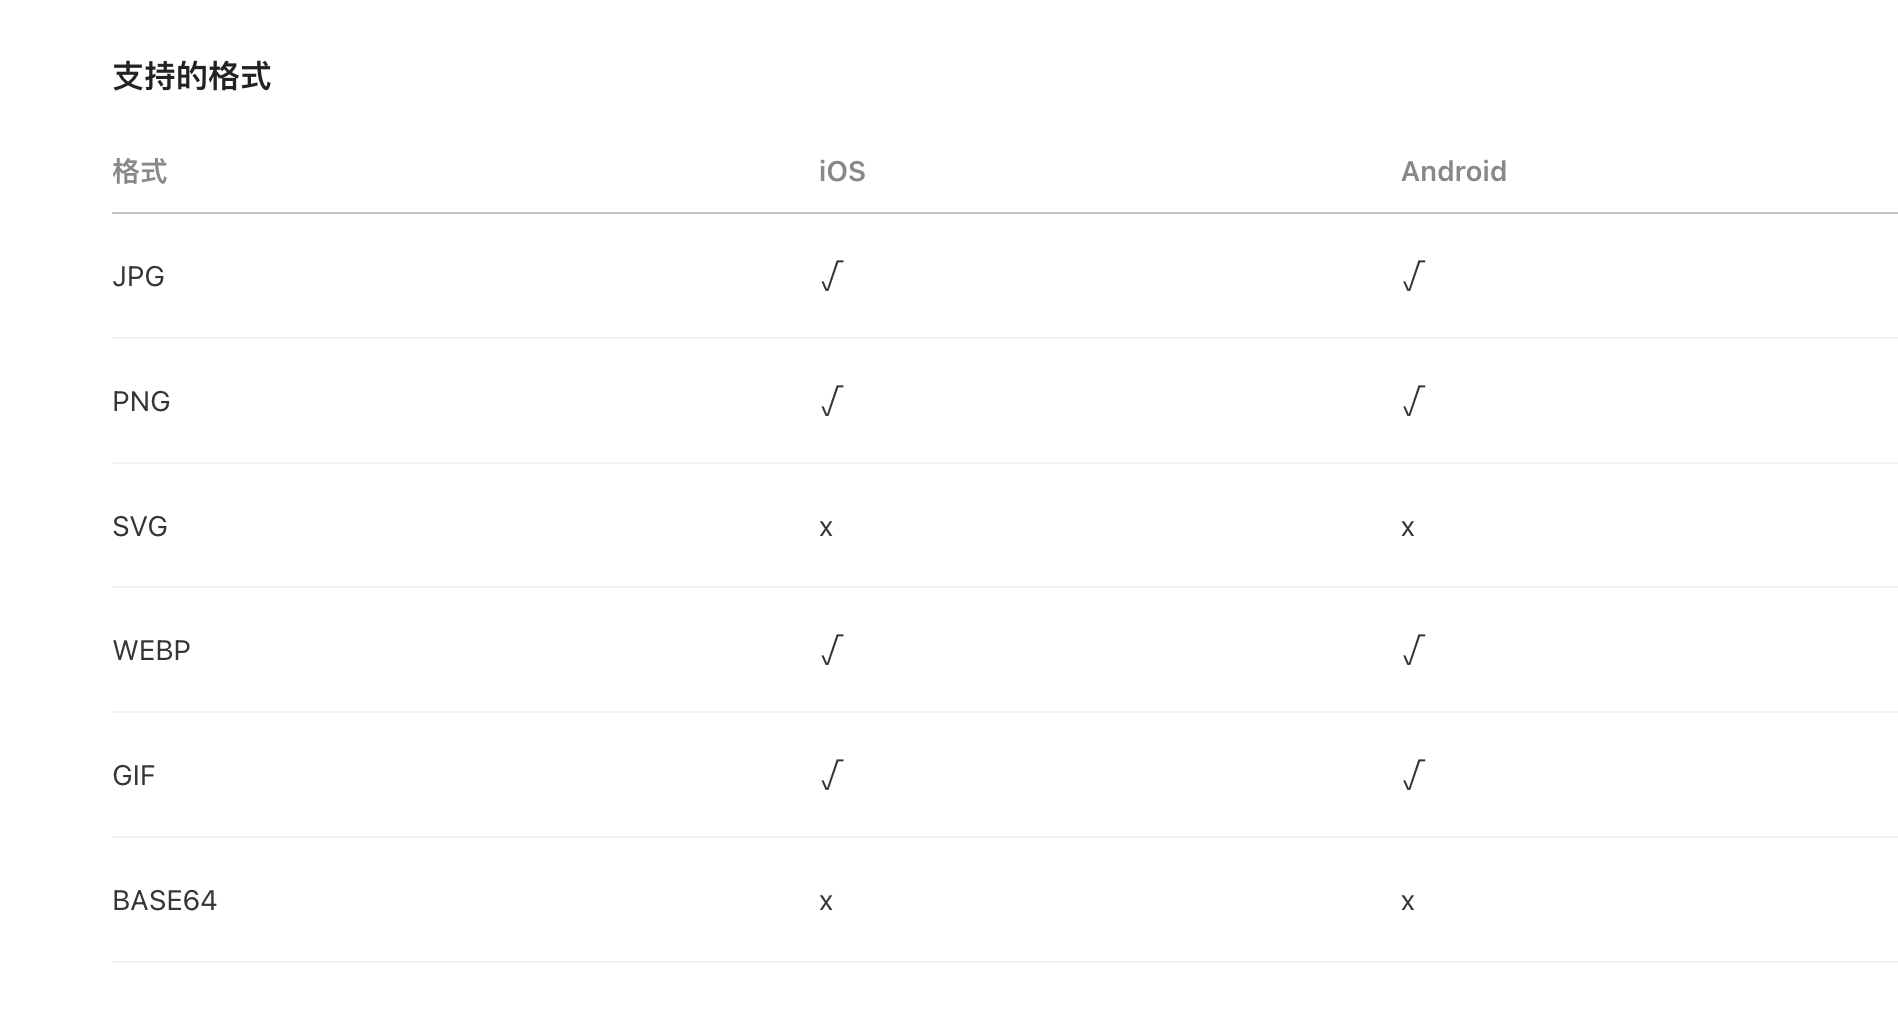The image size is (1898, 1030).
Task: Select the Android column header
Action: 1453,172
